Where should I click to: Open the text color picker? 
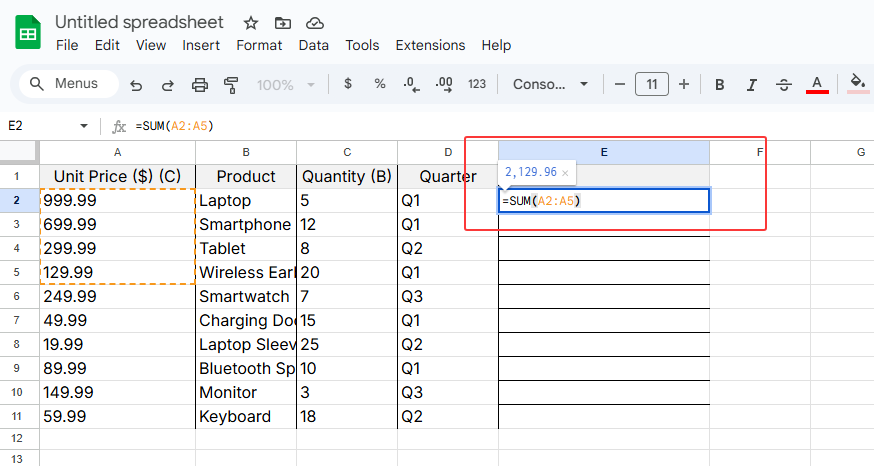[x=817, y=84]
